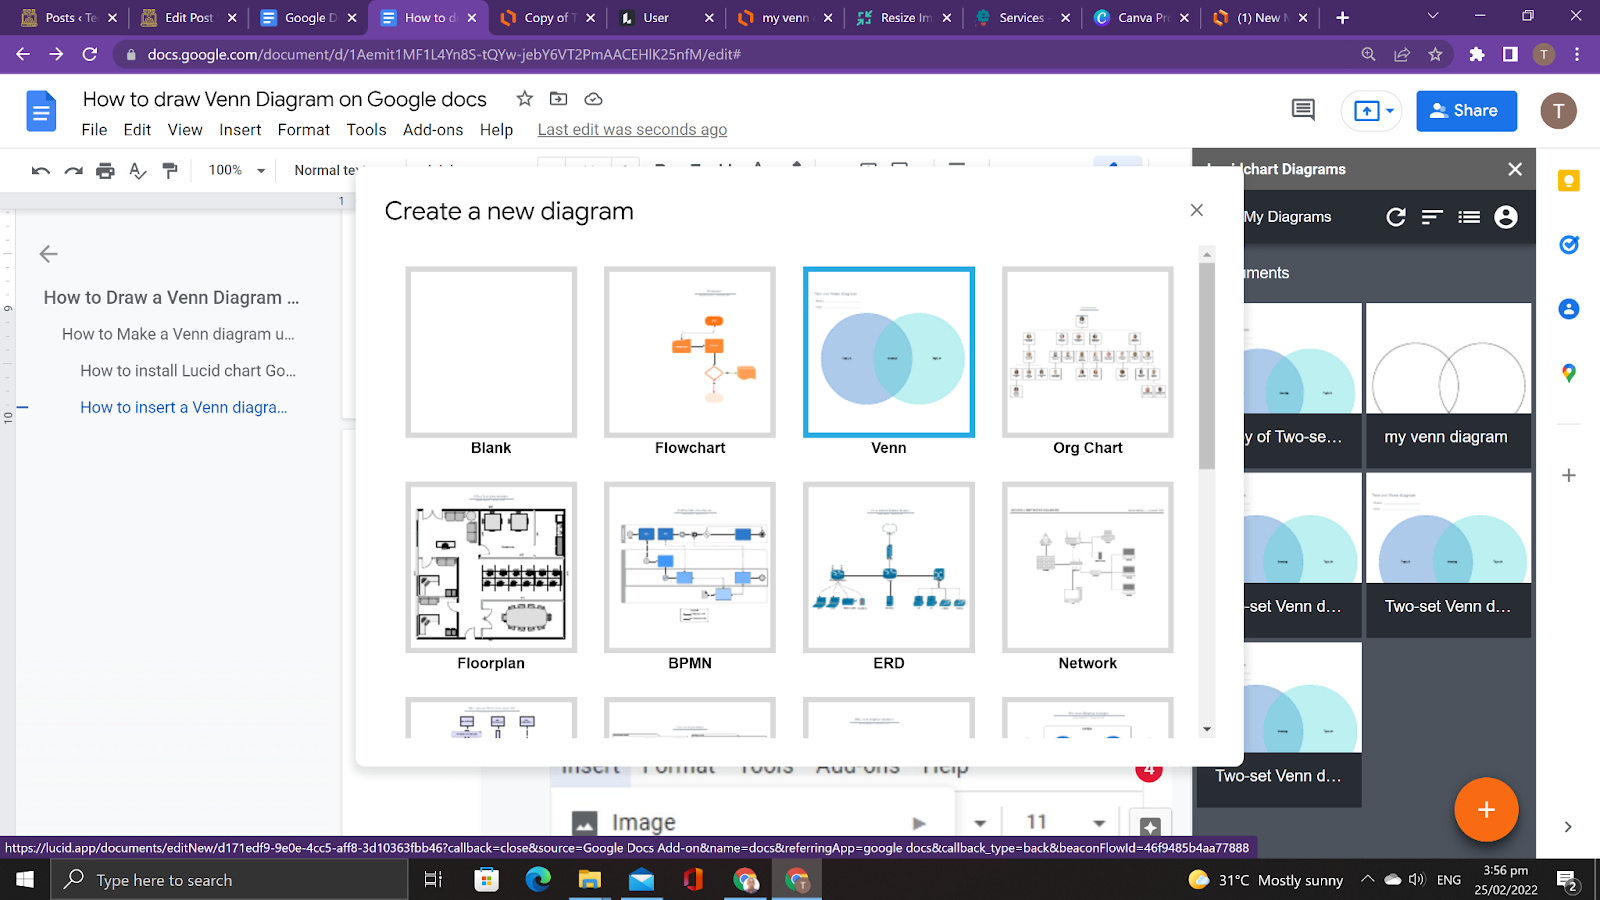
Task: Close the Create a new diagram dialog
Action: pyautogui.click(x=1197, y=210)
